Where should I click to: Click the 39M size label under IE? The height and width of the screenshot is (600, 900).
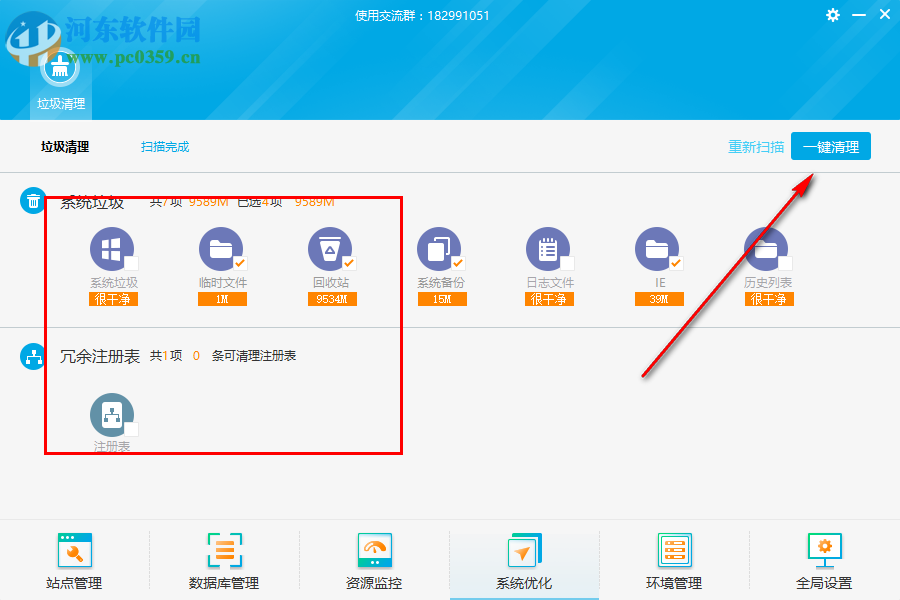[x=659, y=299]
